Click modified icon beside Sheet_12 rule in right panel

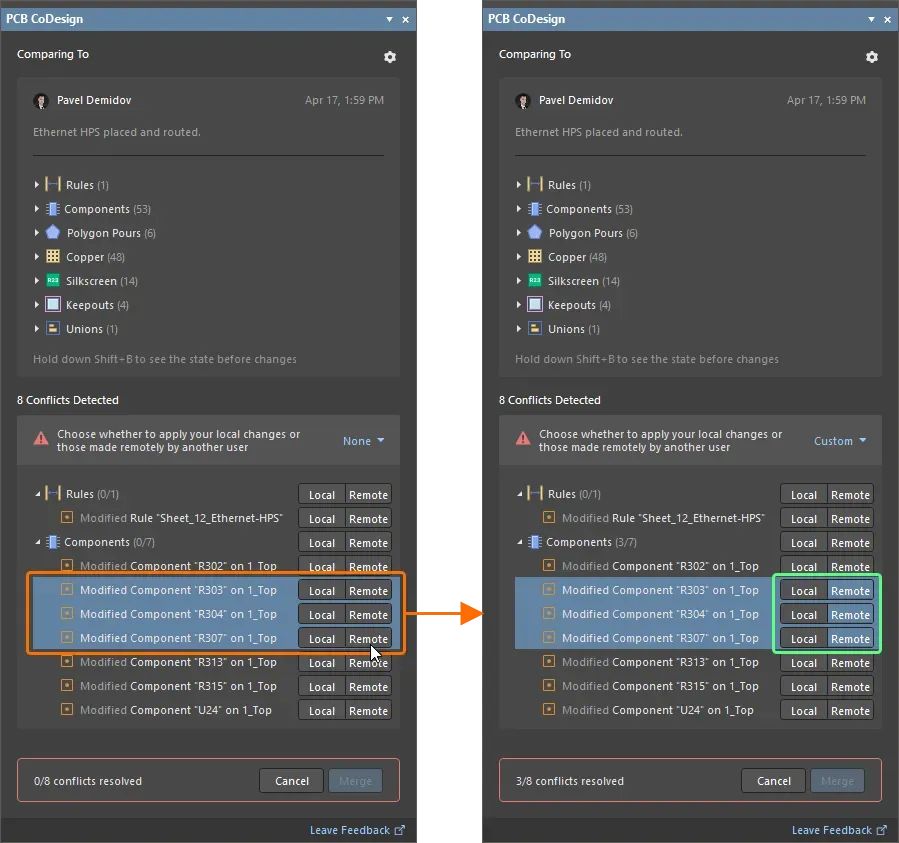pyautogui.click(x=549, y=517)
